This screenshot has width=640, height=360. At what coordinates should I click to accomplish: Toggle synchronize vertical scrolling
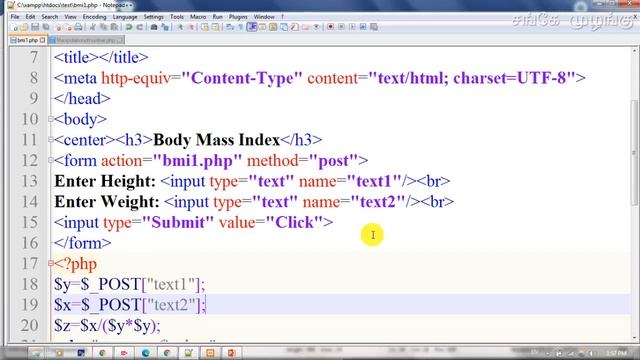pos(205,27)
